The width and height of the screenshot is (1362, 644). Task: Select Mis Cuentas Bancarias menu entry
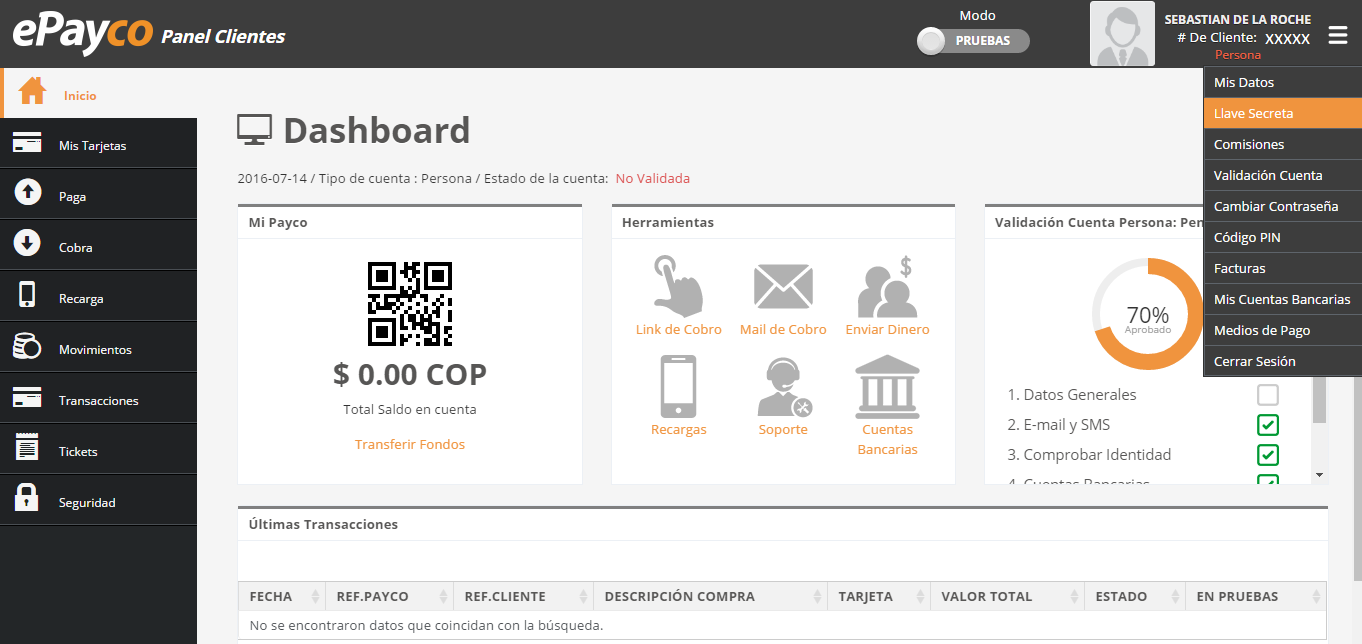pyautogui.click(x=1283, y=299)
